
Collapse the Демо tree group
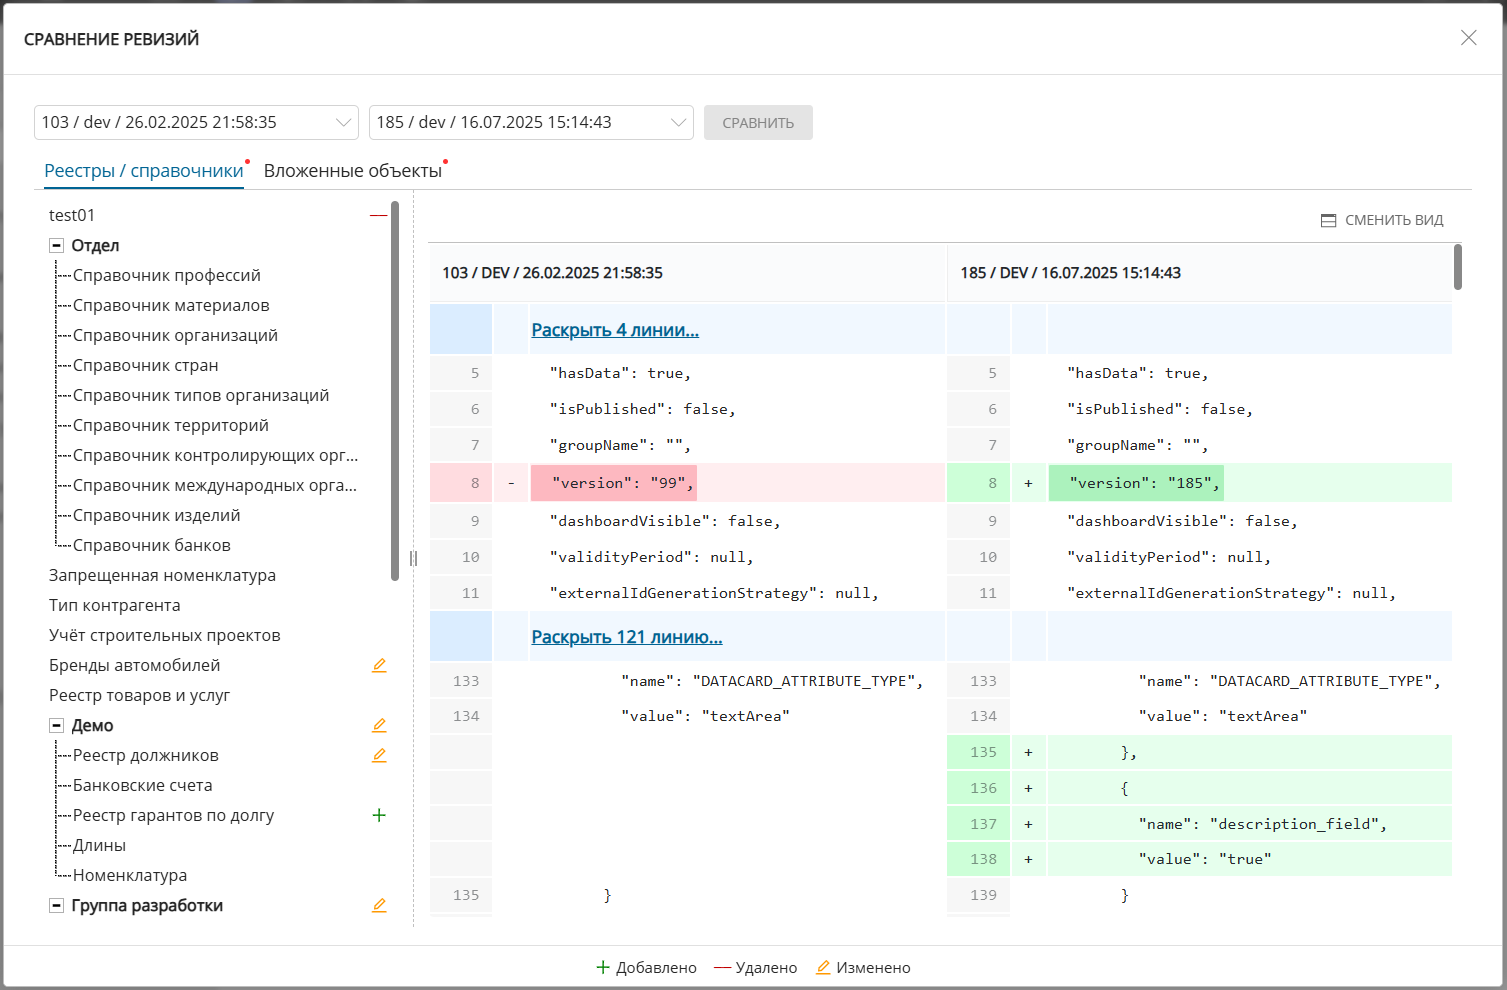click(57, 726)
